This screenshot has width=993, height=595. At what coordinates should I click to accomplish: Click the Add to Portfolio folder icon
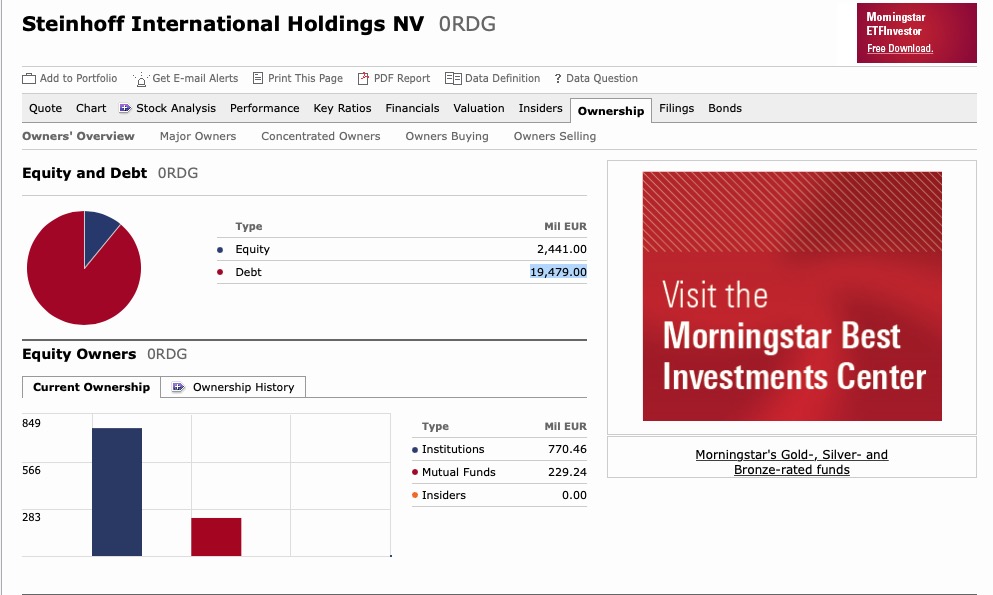[x=29, y=78]
